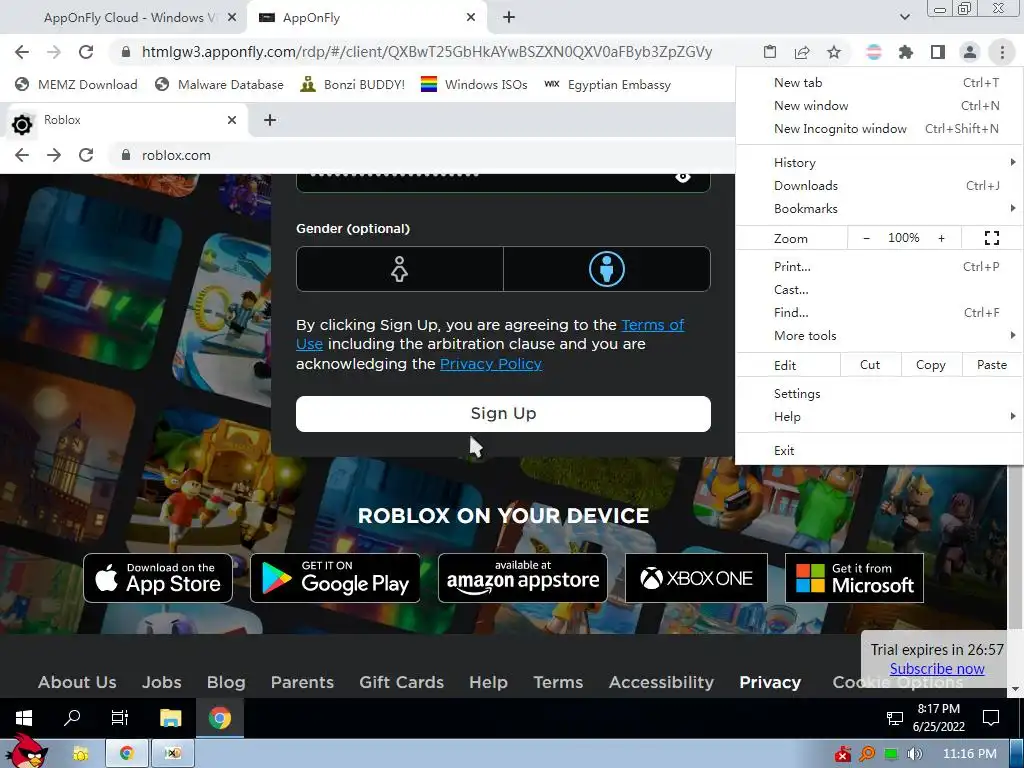Open a New Incognito window

pyautogui.click(x=879, y=129)
